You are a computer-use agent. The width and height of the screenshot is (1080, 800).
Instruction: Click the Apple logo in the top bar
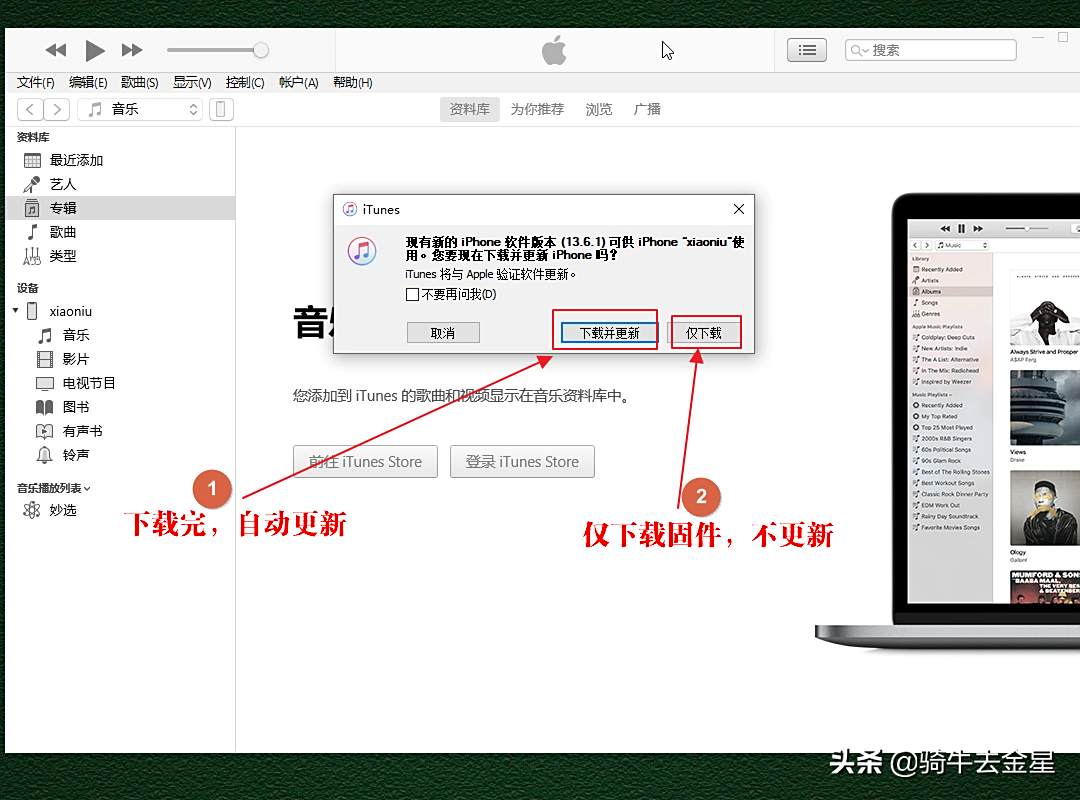pyautogui.click(x=554, y=50)
